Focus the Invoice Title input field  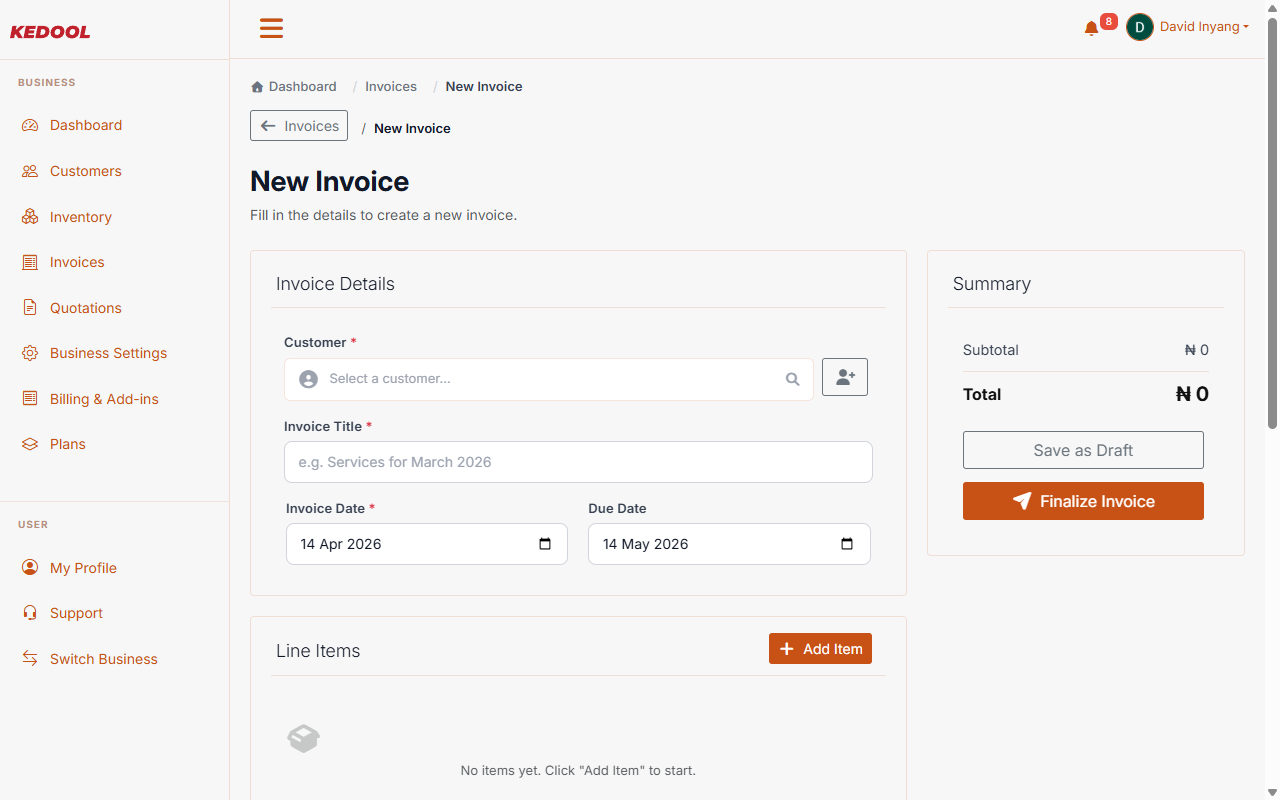pyautogui.click(x=578, y=462)
